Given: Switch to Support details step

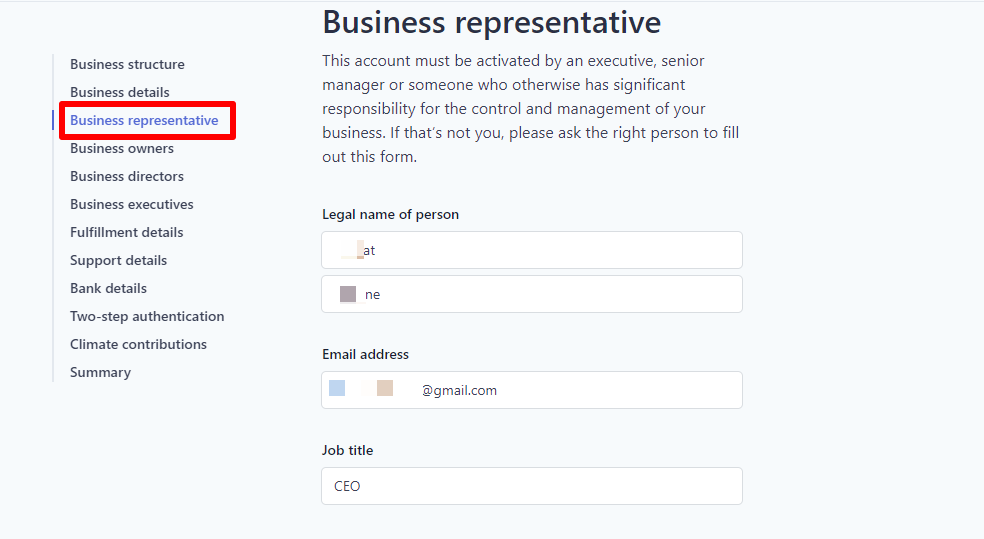Looking at the screenshot, I should pos(118,260).
